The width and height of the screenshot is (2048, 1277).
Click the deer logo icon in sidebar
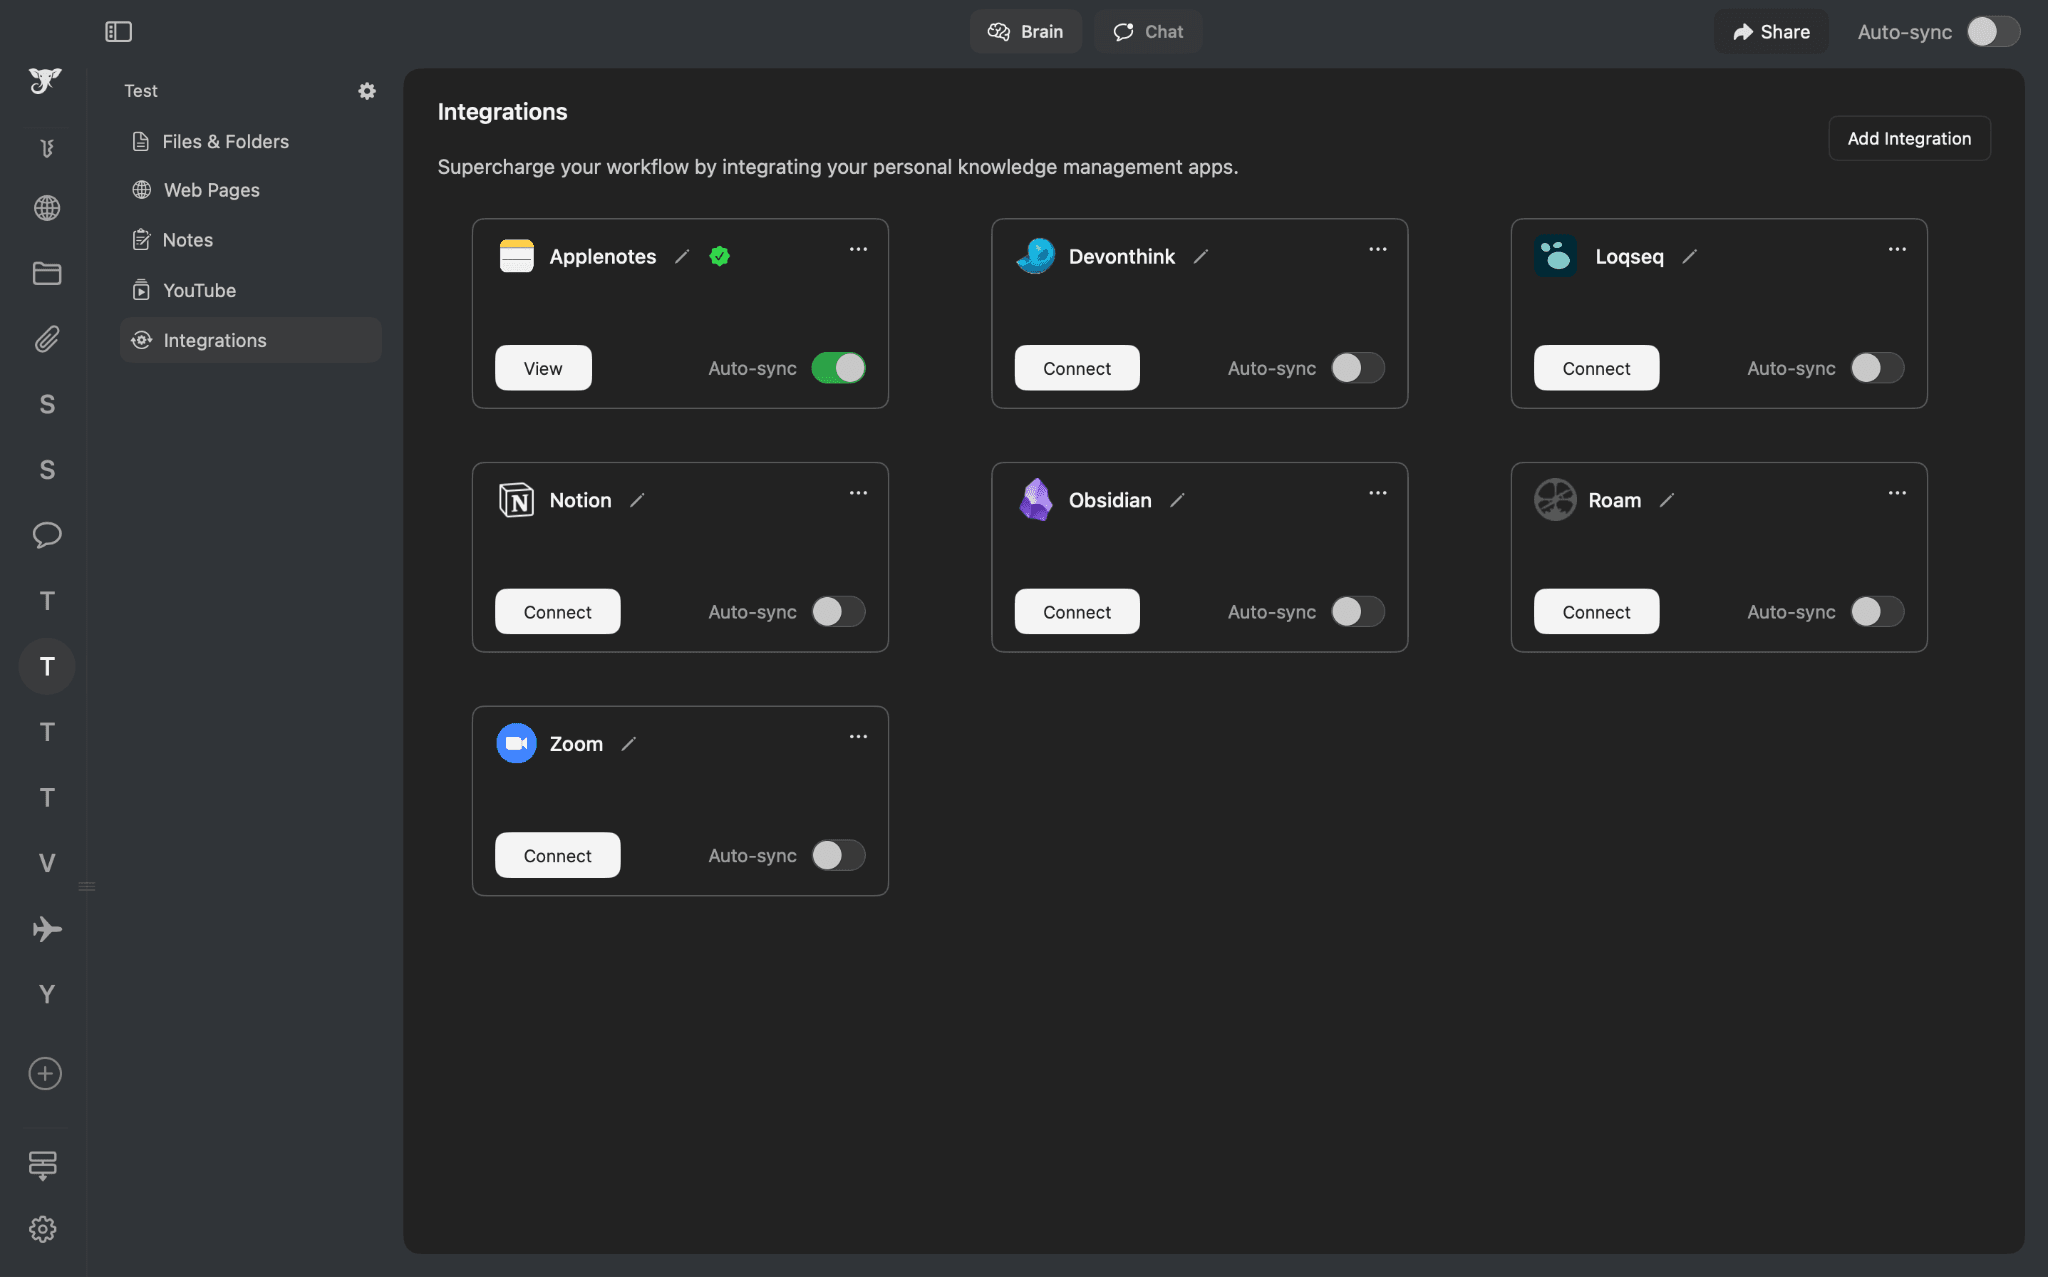click(x=45, y=80)
